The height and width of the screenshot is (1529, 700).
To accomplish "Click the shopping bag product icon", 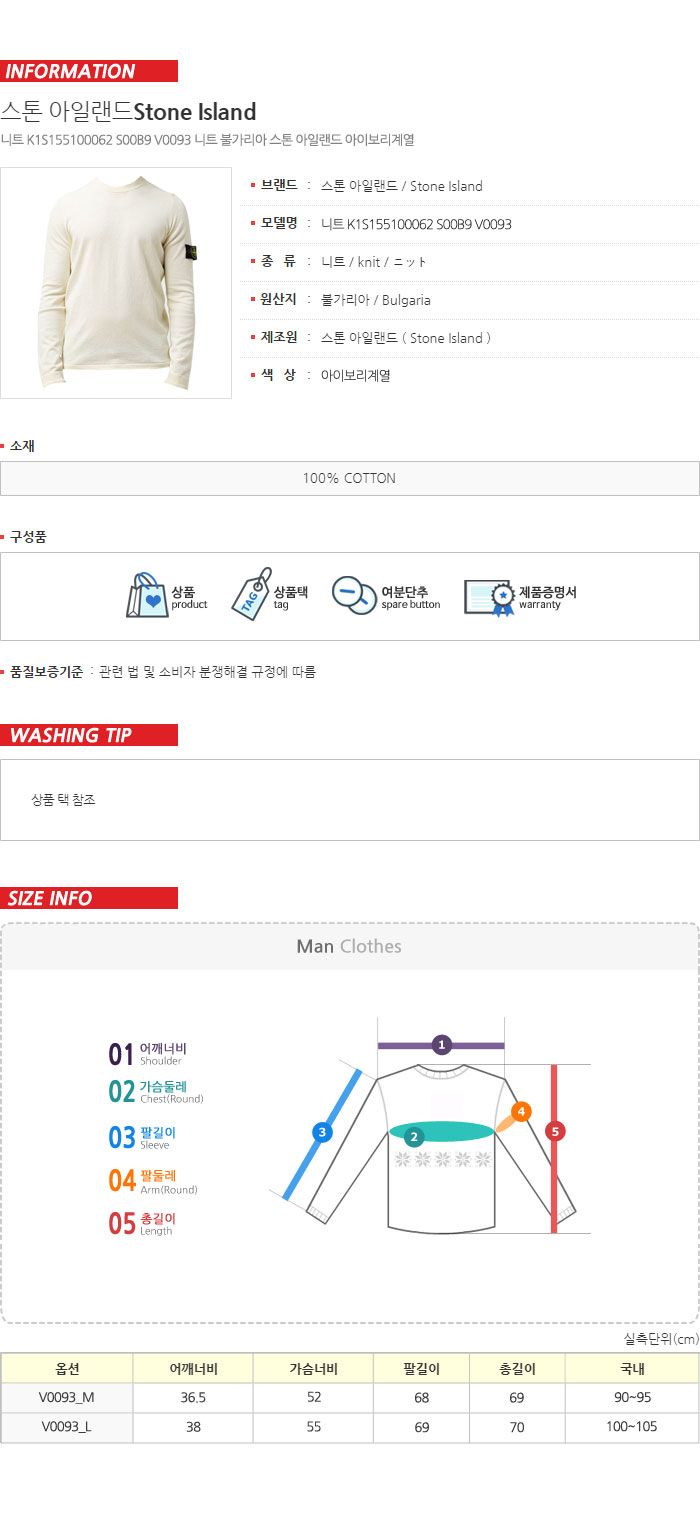I will coord(147,595).
